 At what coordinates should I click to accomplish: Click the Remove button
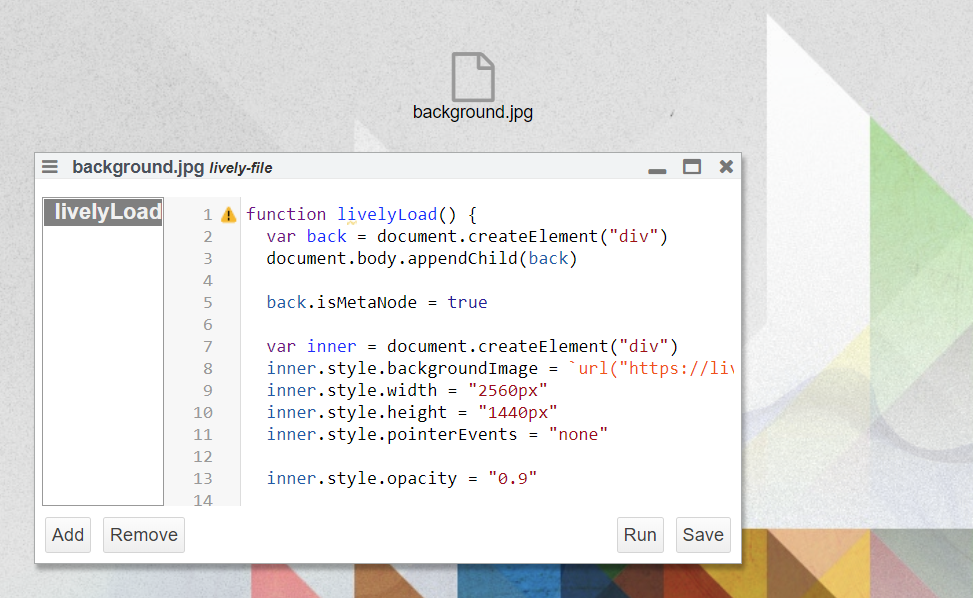coord(144,535)
